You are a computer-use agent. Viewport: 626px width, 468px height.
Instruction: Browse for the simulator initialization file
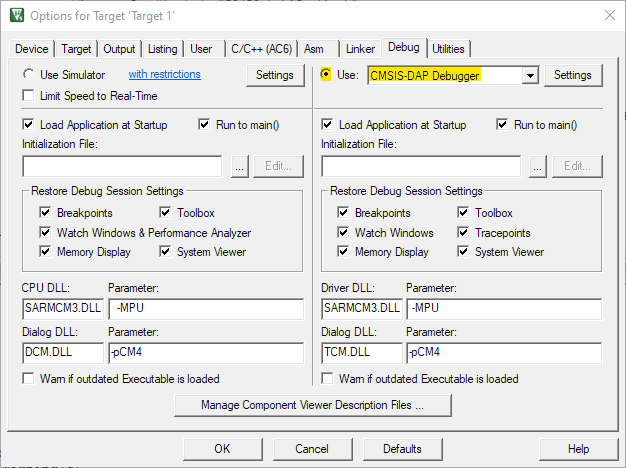pos(239,167)
